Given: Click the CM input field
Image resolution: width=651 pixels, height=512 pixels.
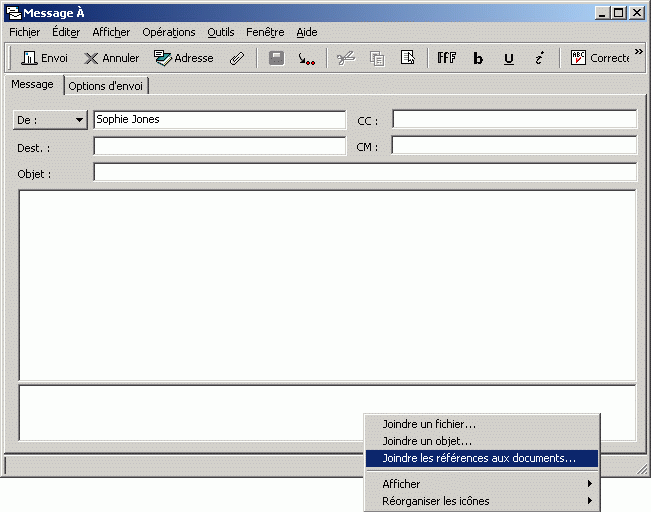Looking at the screenshot, I should (x=514, y=145).
